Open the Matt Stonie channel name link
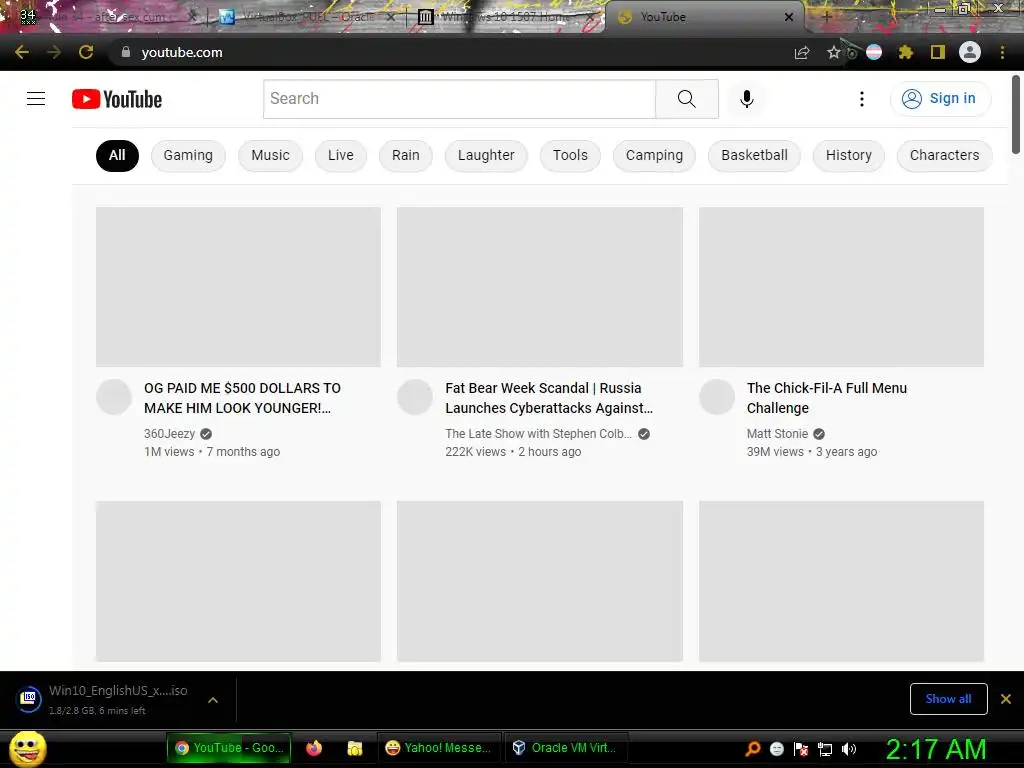This screenshot has height=768, width=1024. pos(777,434)
